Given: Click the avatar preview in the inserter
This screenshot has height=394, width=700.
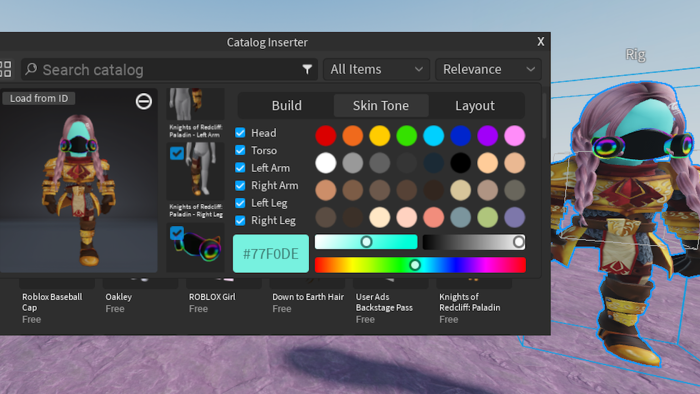Looking at the screenshot, I should click(x=79, y=180).
